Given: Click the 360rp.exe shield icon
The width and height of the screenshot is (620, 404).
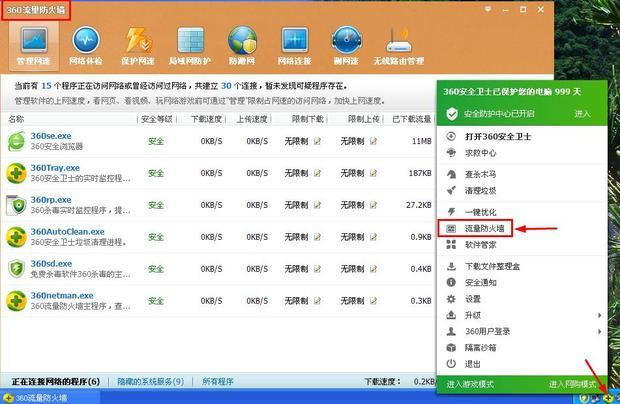Looking at the screenshot, I should 16,205.
